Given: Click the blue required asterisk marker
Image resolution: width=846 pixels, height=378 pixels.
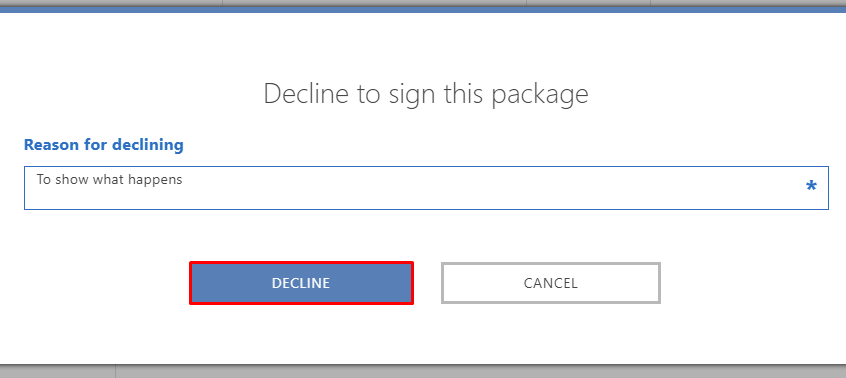Looking at the screenshot, I should pos(811,187).
